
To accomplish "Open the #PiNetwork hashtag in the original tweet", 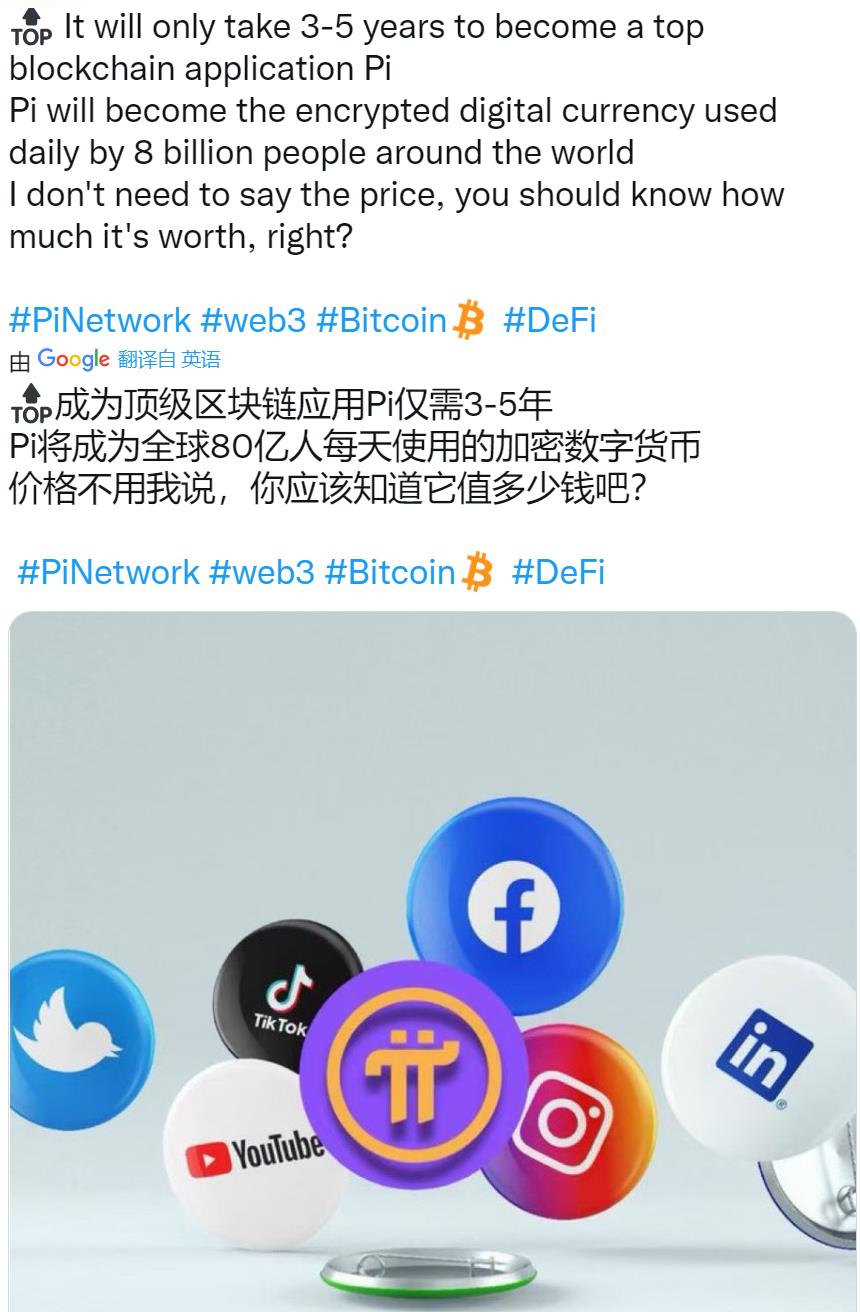I will (100, 320).
